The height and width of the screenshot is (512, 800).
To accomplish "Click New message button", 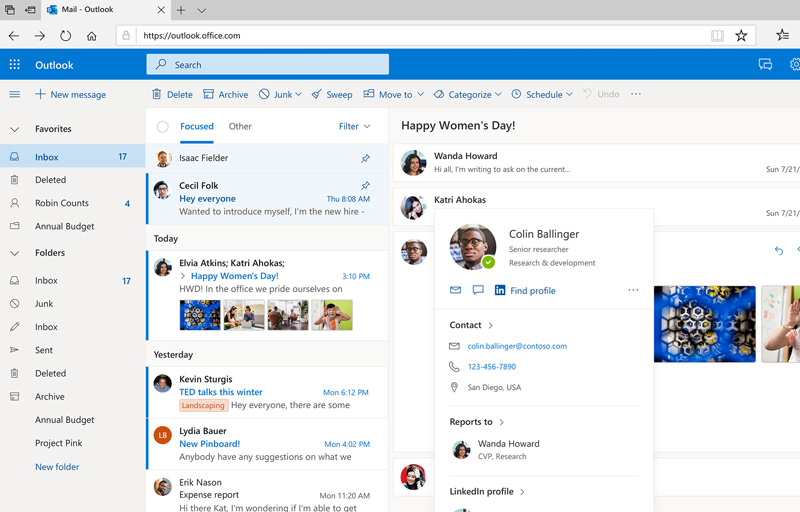I will 70,94.
